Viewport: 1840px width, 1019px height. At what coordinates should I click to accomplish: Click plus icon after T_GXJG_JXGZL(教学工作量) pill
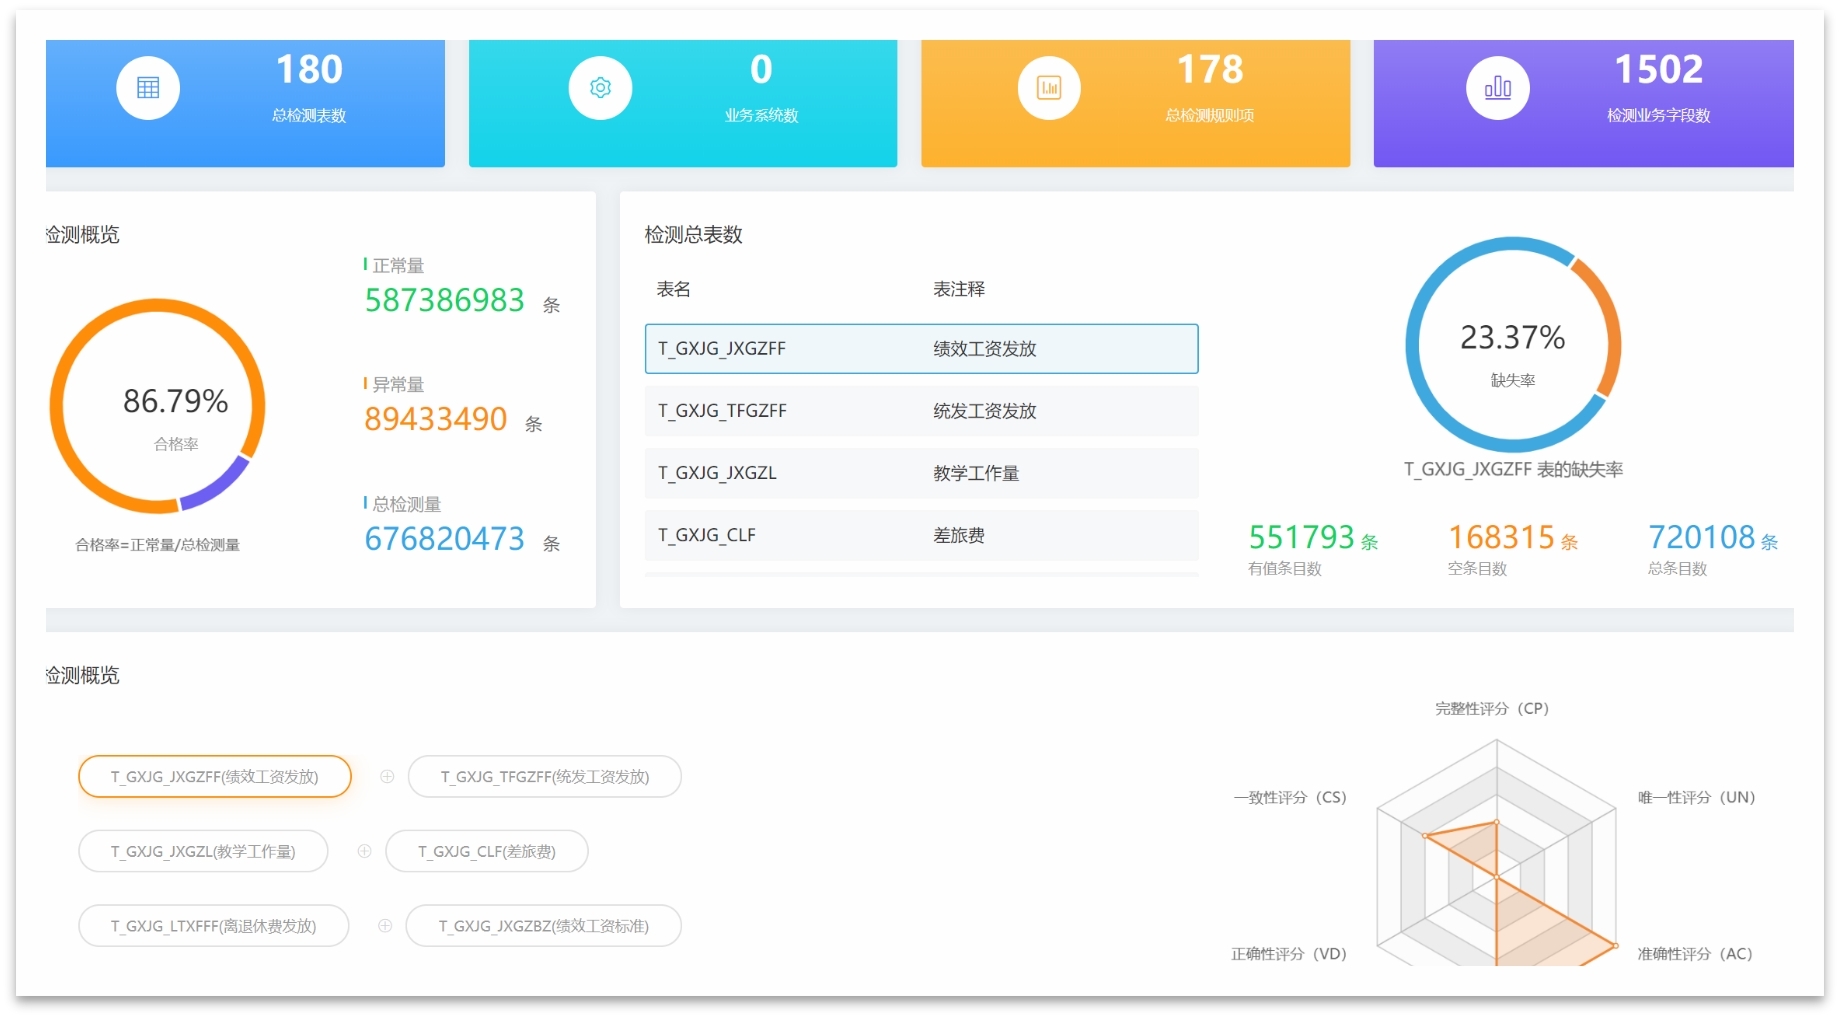(x=364, y=851)
